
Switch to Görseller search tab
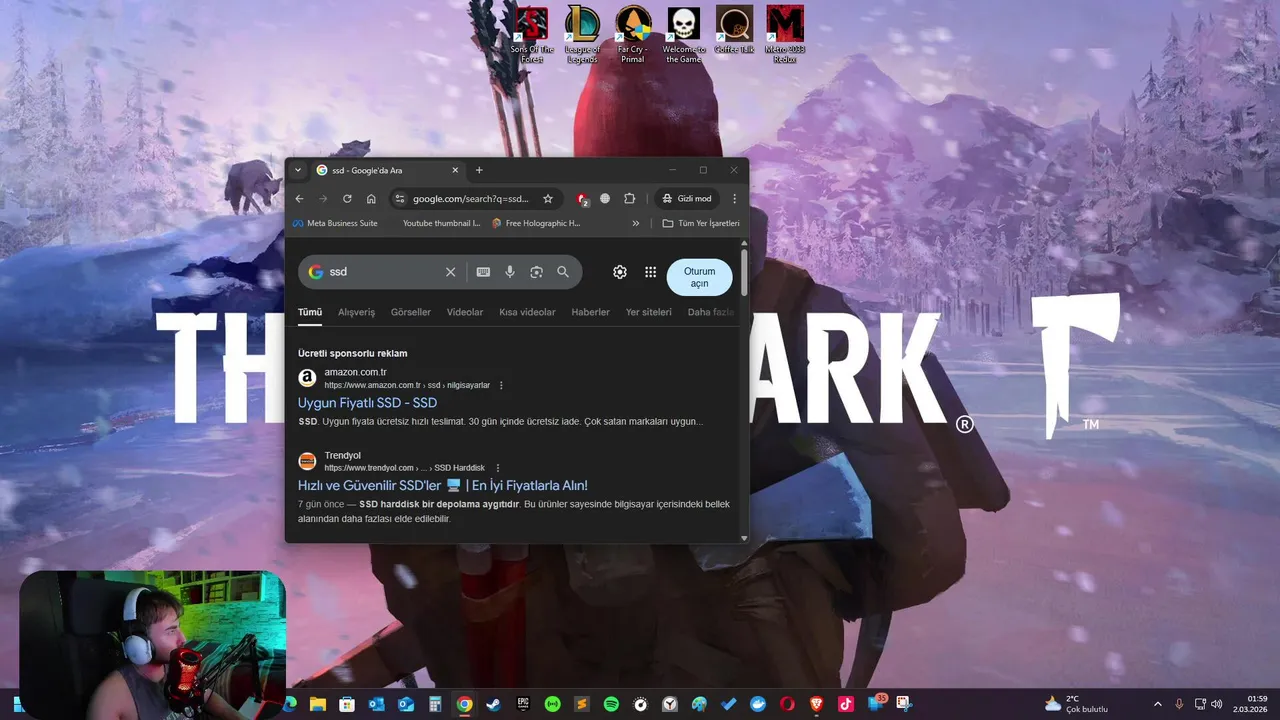[411, 312]
